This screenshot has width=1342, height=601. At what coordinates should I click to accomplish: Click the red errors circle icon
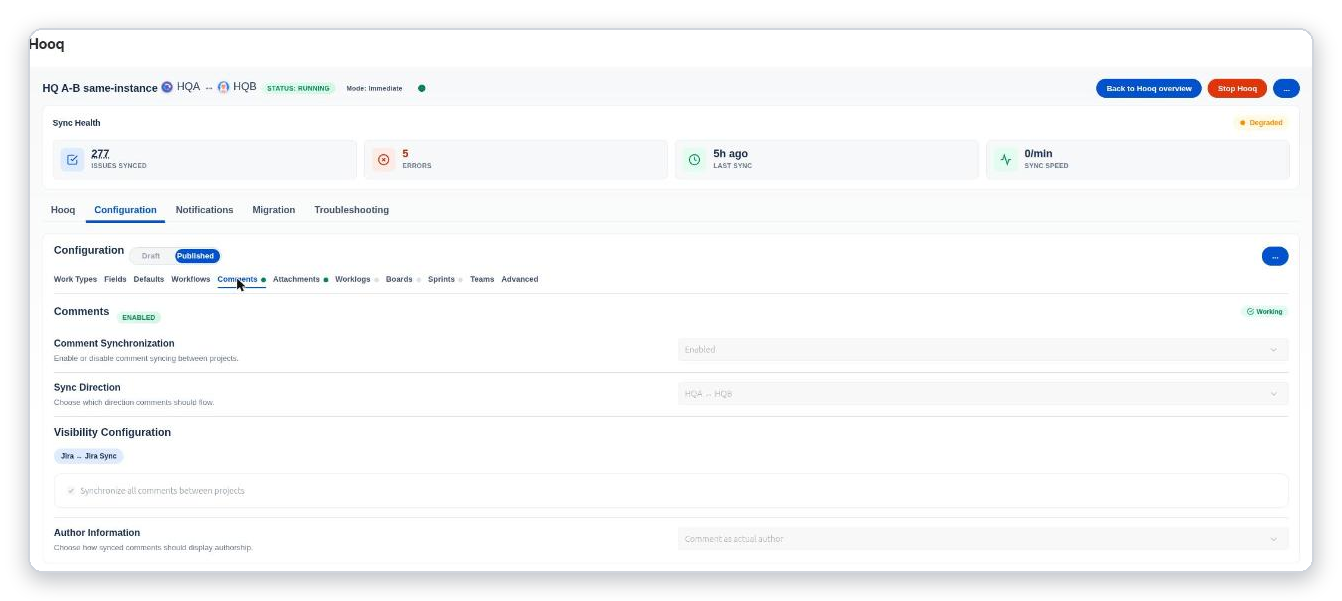pos(383,160)
